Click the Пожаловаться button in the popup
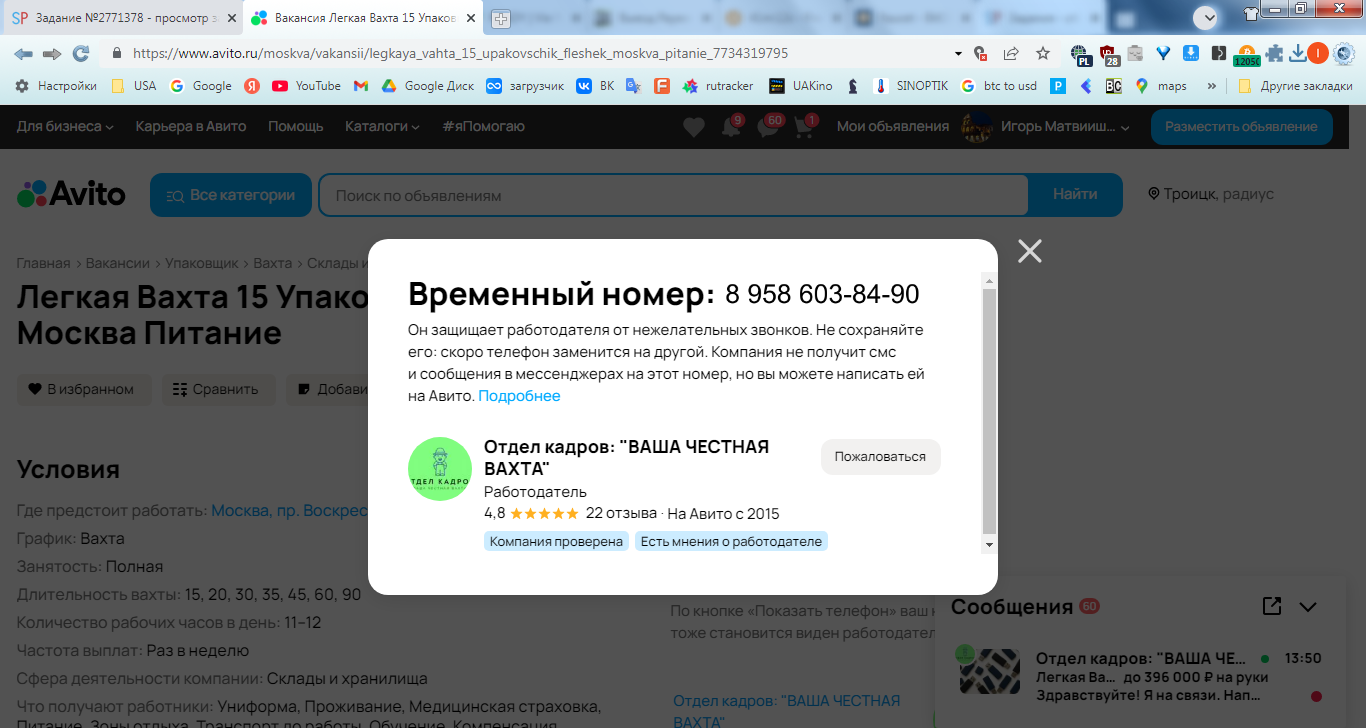The width and height of the screenshot is (1366, 728). coord(880,456)
